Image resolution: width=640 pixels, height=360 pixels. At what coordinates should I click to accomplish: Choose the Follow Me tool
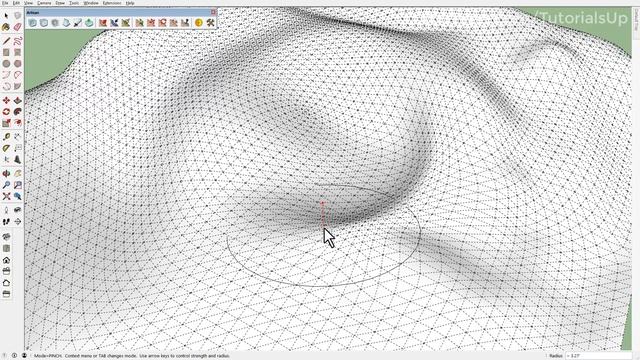click(x=18, y=112)
